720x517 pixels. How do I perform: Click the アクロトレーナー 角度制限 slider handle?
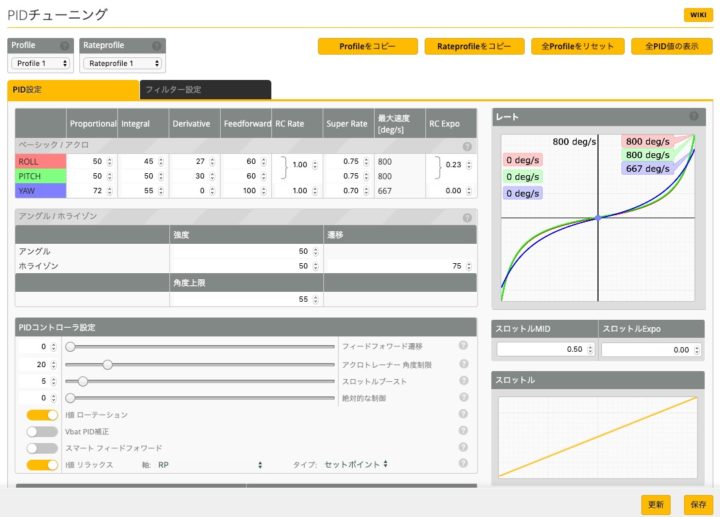(107, 364)
